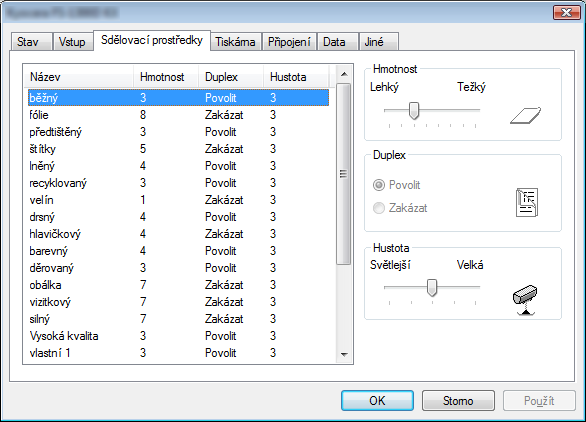
Task: Select the fólie media row
Action: coord(178,115)
